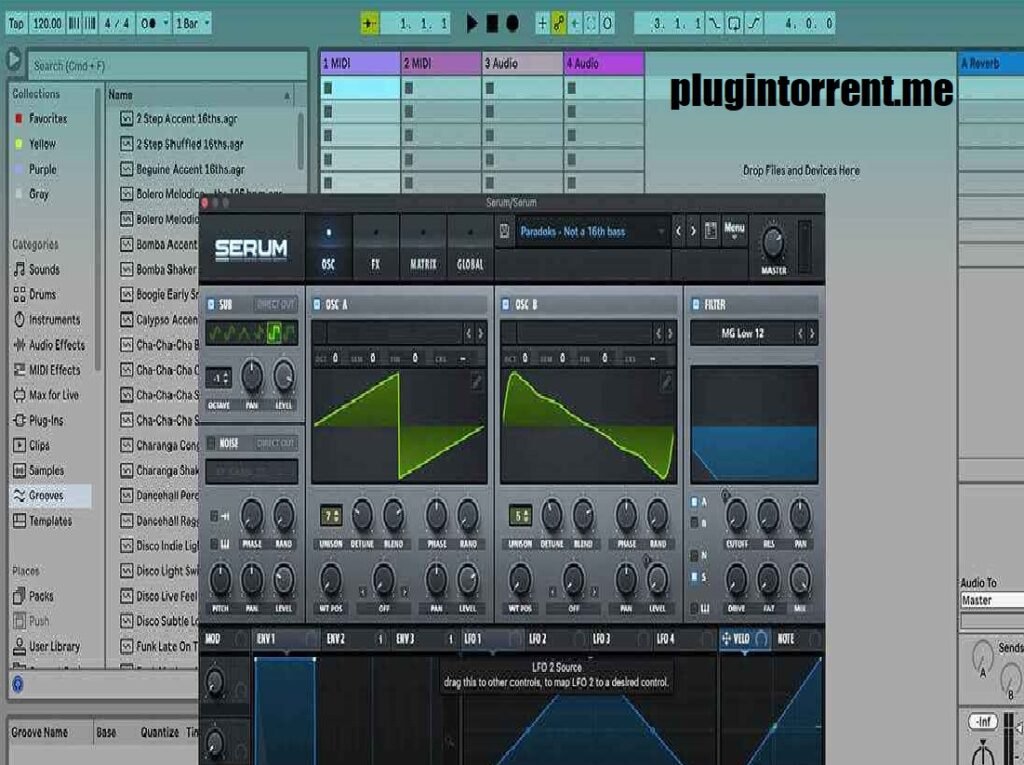Image resolution: width=1024 pixels, height=765 pixels.
Task: Switch to Serum MATRIX tab
Action: [423, 248]
